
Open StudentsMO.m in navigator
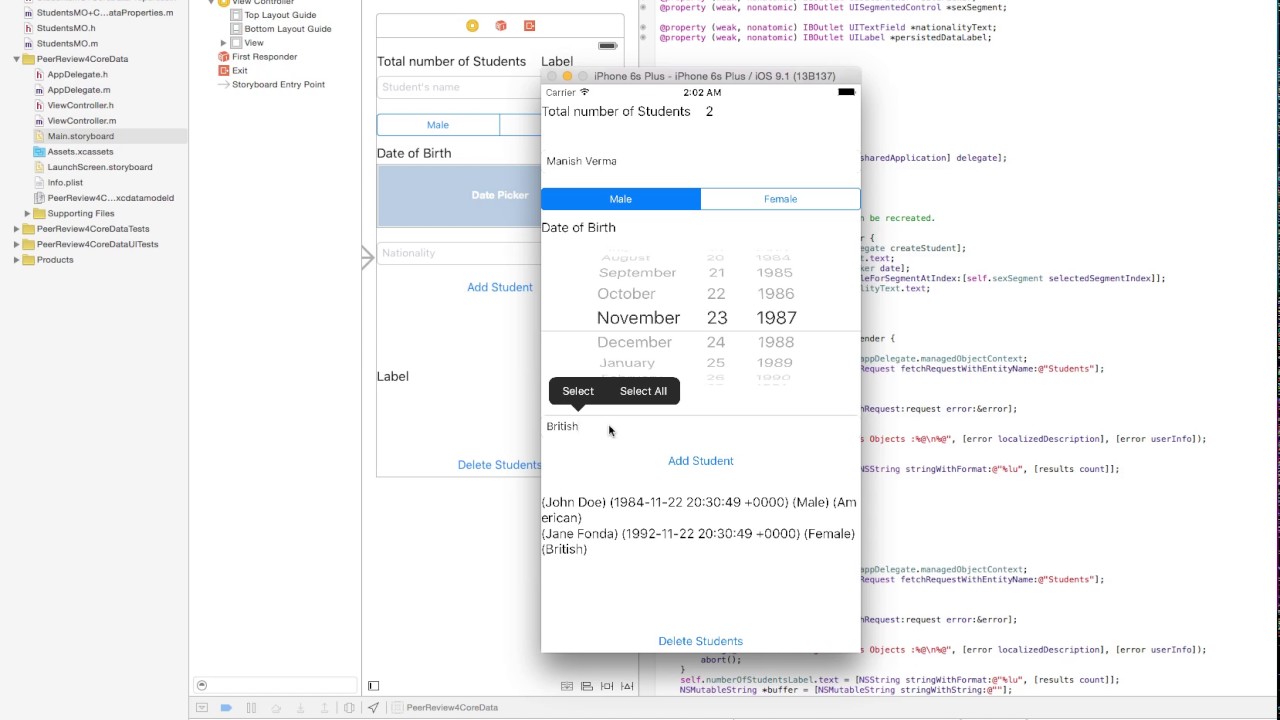tap(67, 44)
